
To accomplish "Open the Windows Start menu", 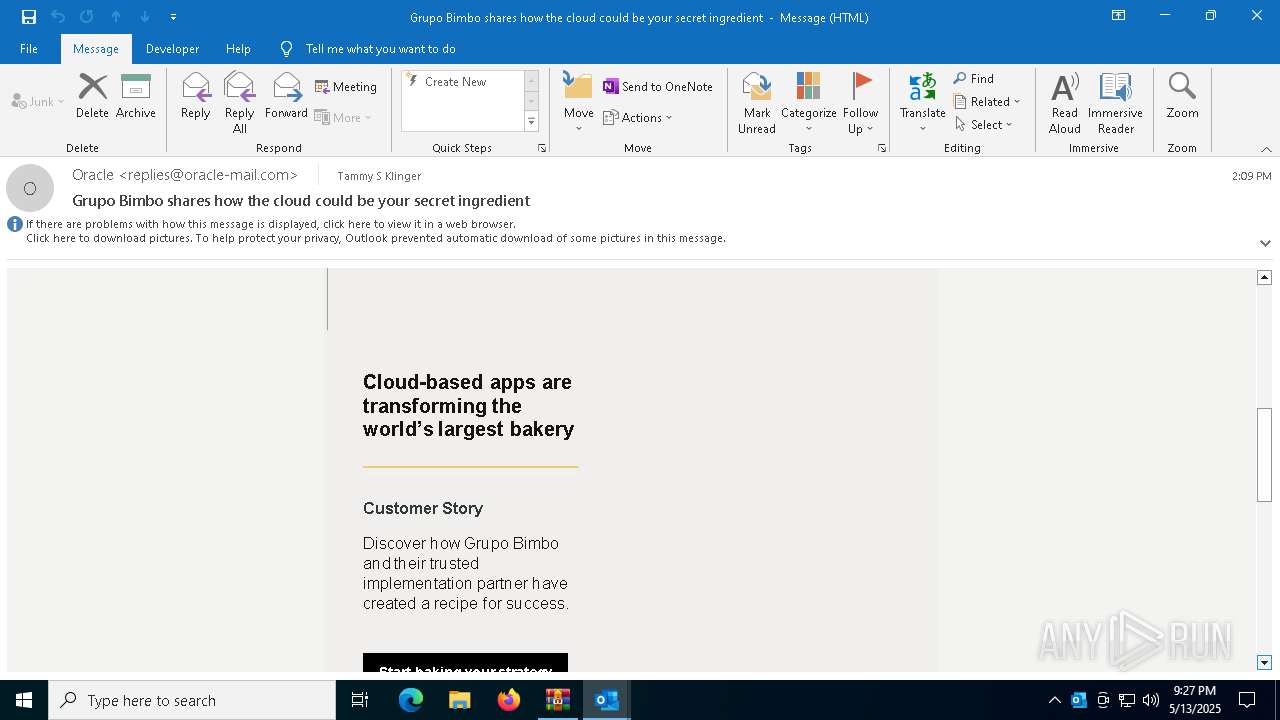I will coord(24,700).
